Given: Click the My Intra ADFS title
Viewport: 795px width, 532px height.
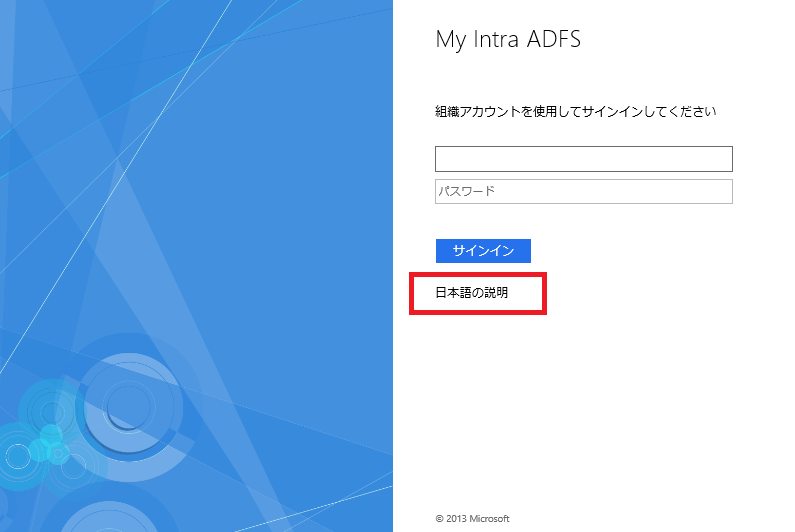Looking at the screenshot, I should tap(508, 40).
